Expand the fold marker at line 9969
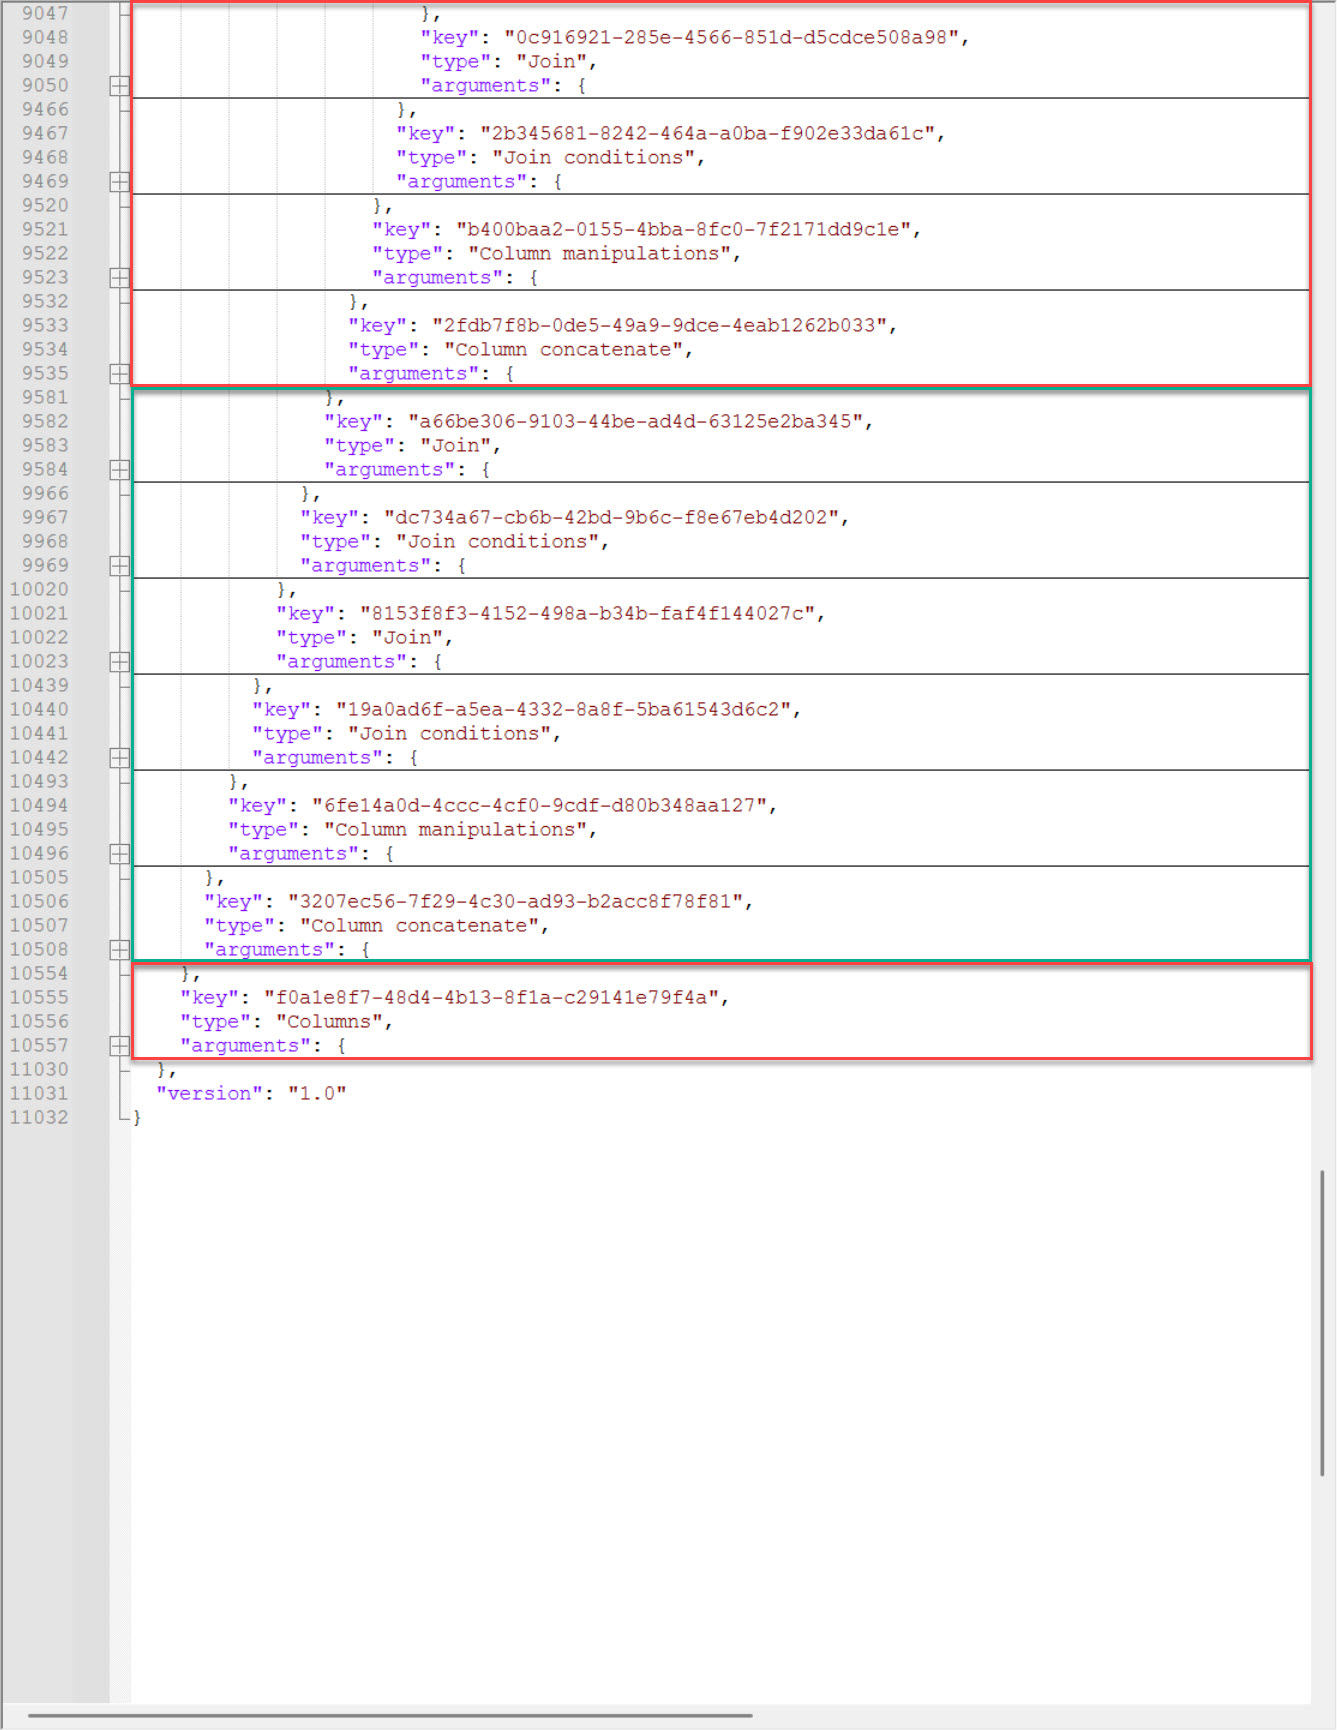This screenshot has height=1730, width=1337. coord(119,566)
